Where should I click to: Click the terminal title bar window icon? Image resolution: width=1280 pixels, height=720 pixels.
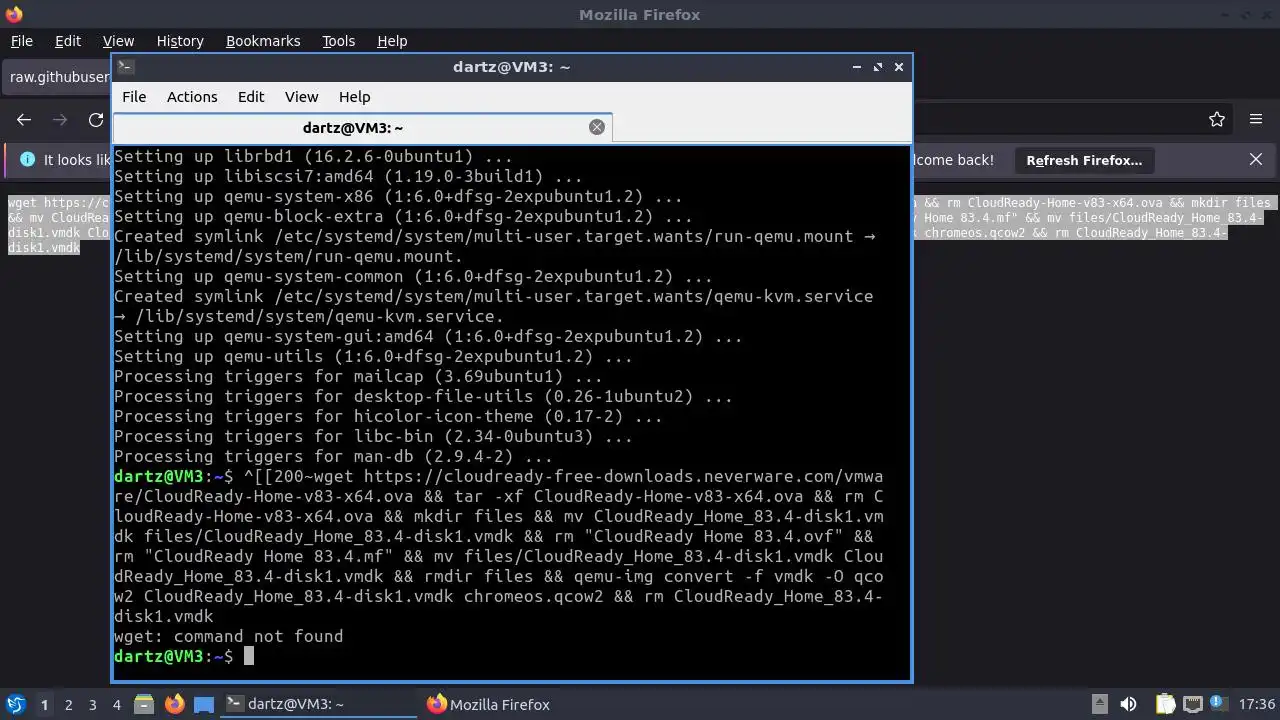125,67
